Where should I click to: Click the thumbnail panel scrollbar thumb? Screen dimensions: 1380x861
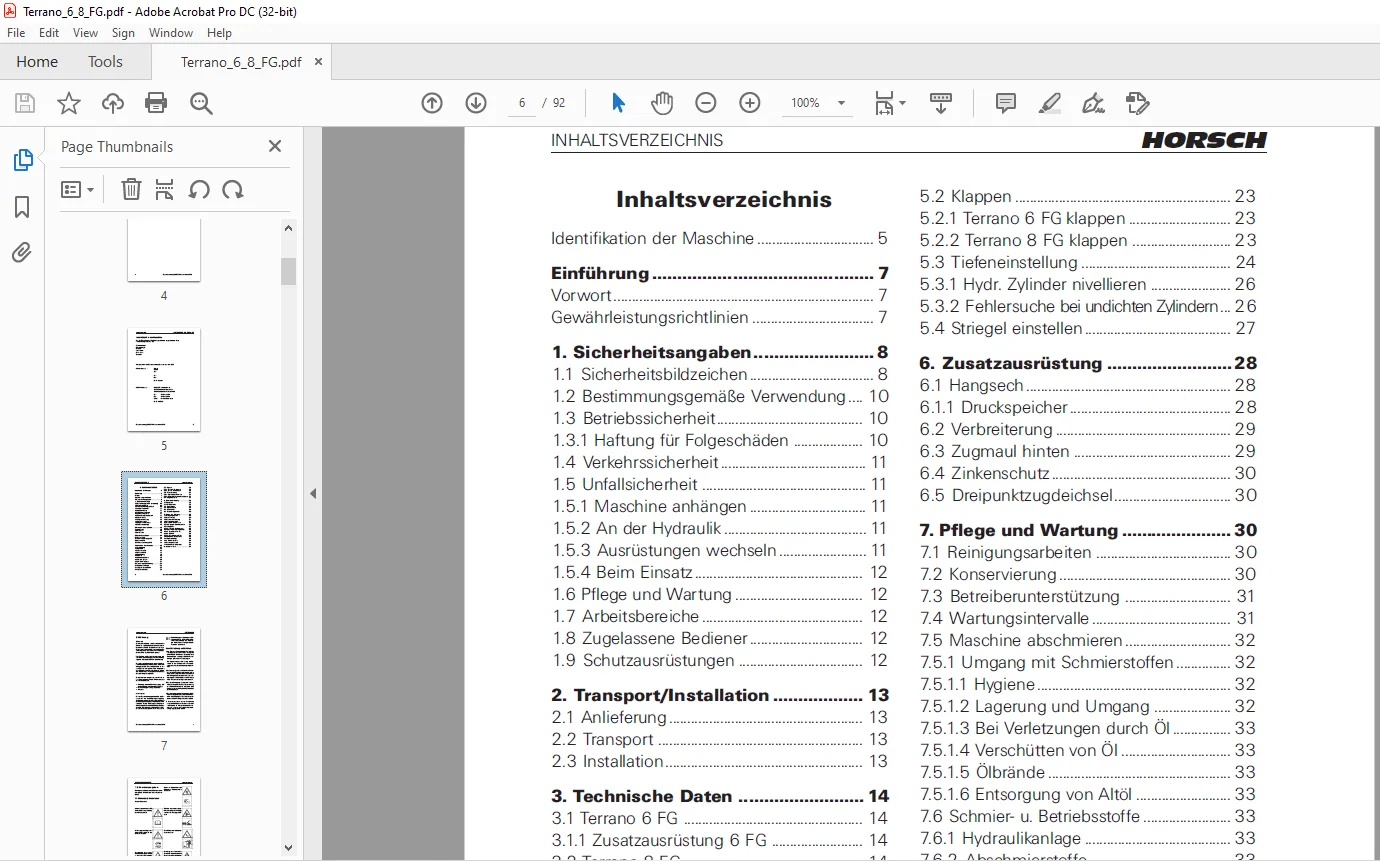point(288,271)
